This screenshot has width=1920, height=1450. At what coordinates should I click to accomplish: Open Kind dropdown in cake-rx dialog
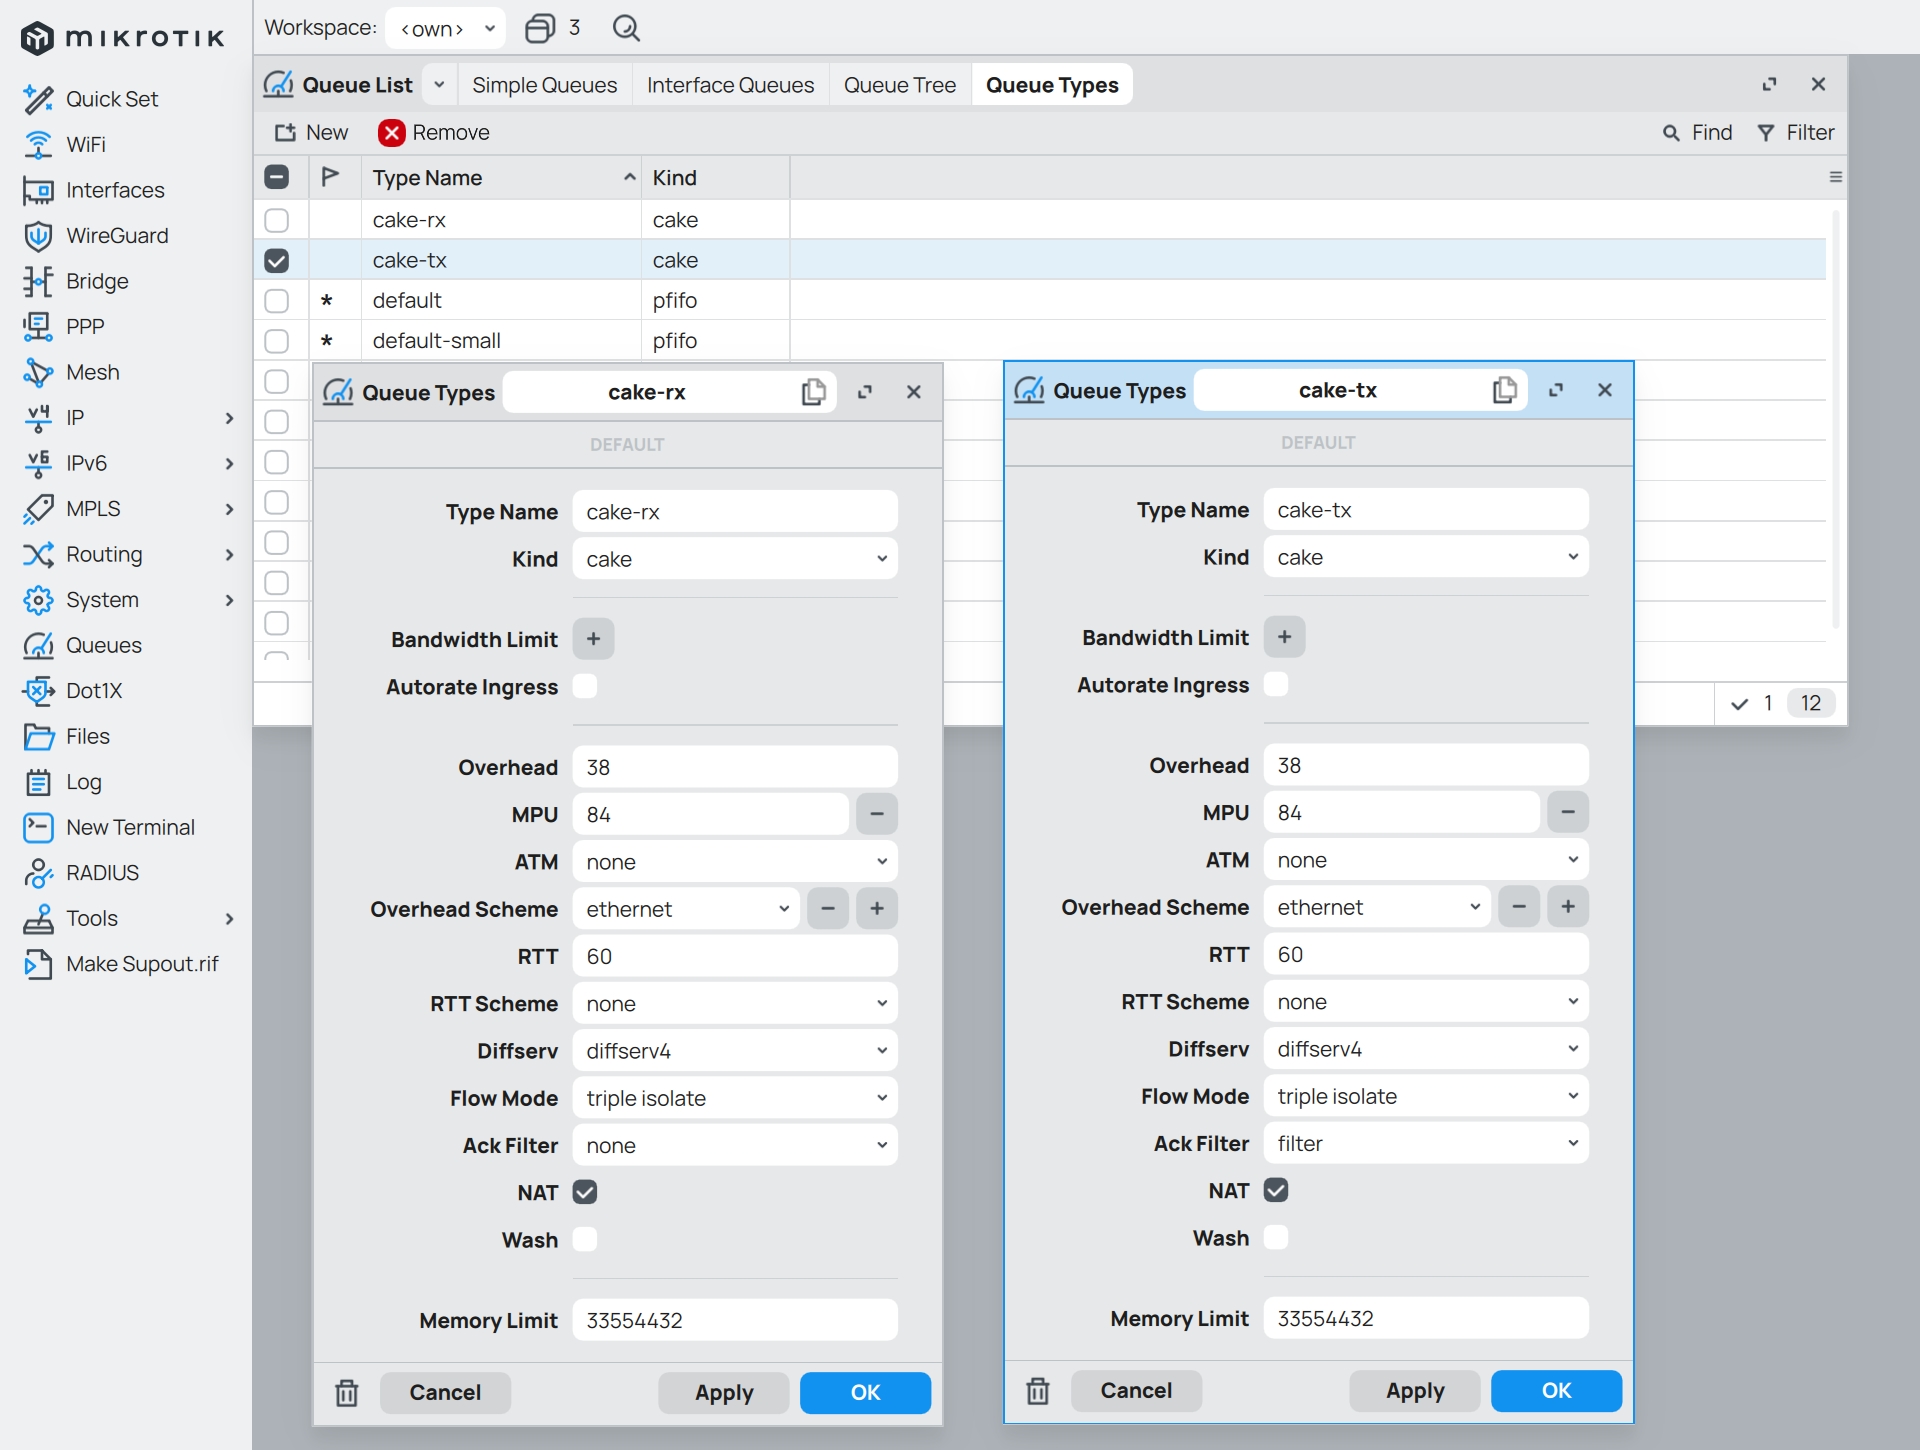coord(735,559)
